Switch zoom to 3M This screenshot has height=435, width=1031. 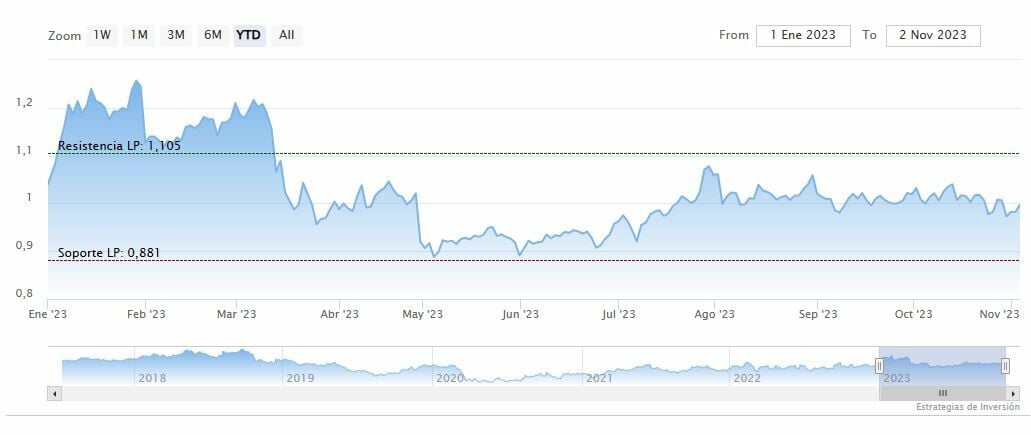click(176, 35)
